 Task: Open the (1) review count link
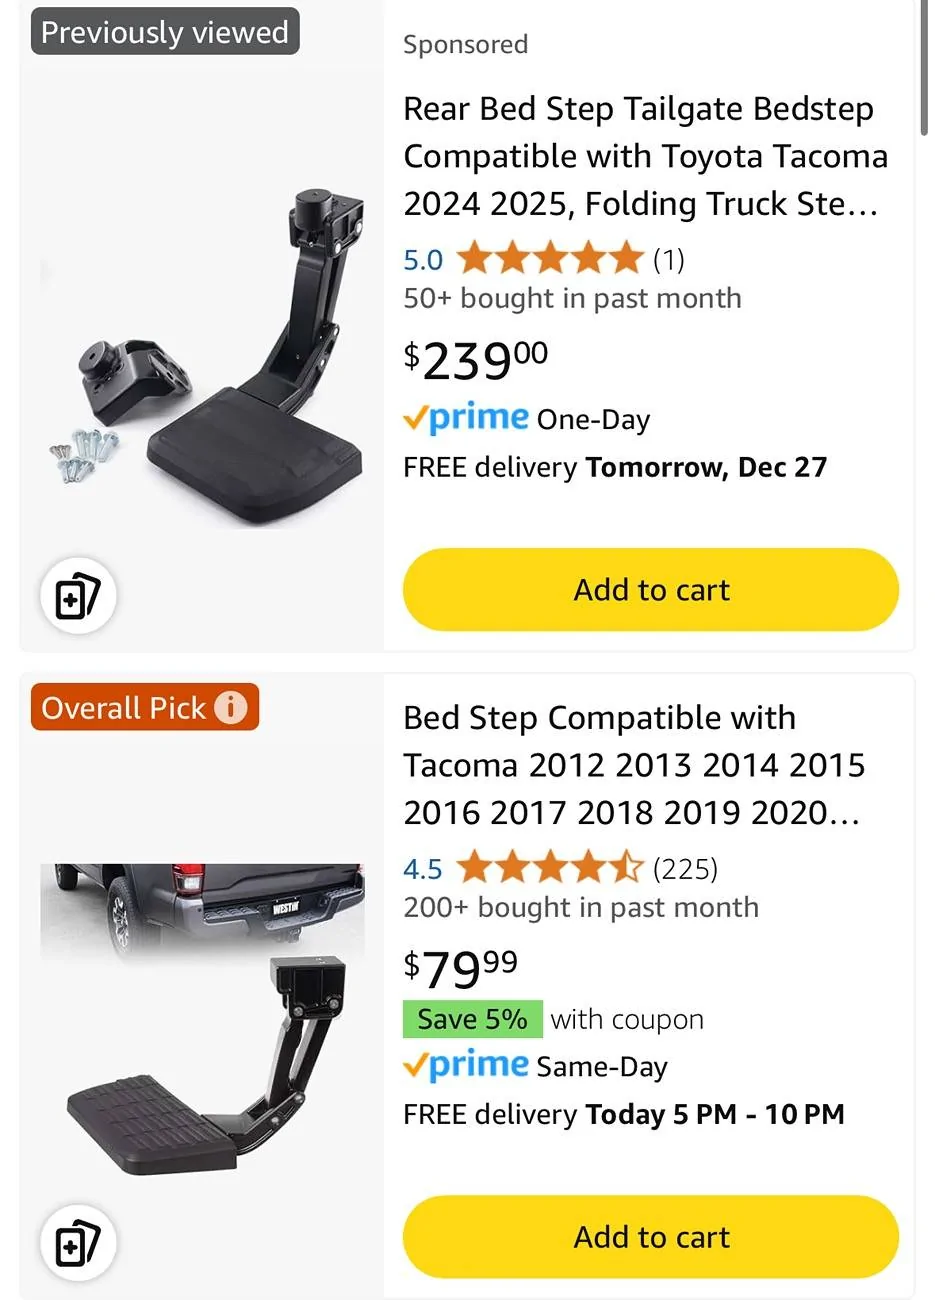[x=669, y=260]
